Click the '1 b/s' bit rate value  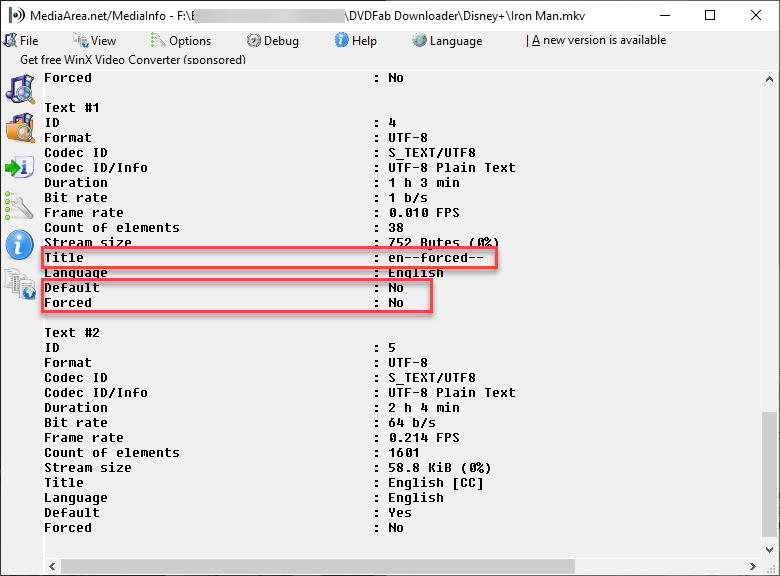click(408, 197)
